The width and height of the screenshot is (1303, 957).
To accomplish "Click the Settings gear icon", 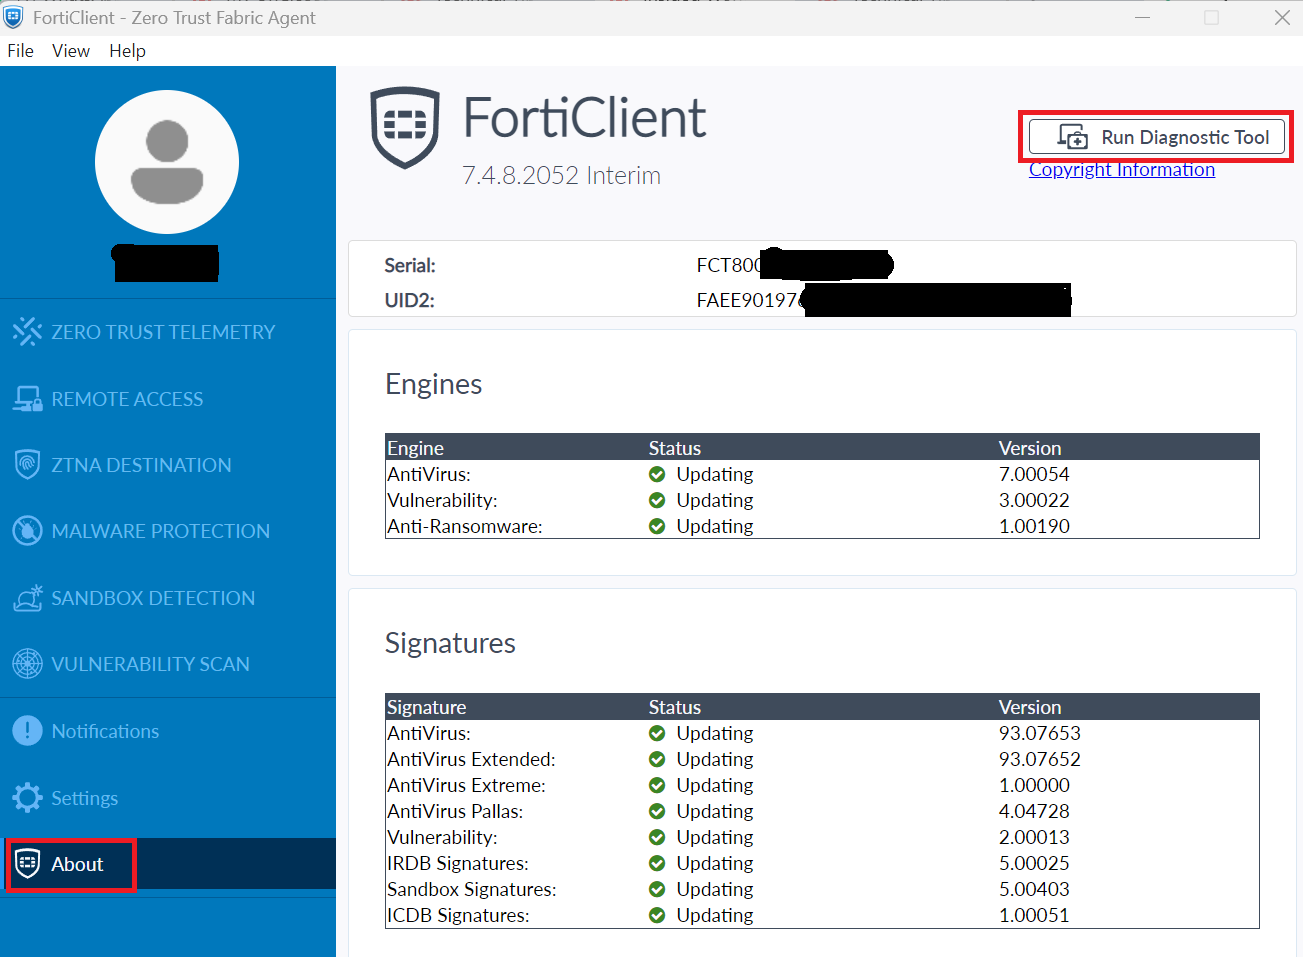I will [27, 798].
